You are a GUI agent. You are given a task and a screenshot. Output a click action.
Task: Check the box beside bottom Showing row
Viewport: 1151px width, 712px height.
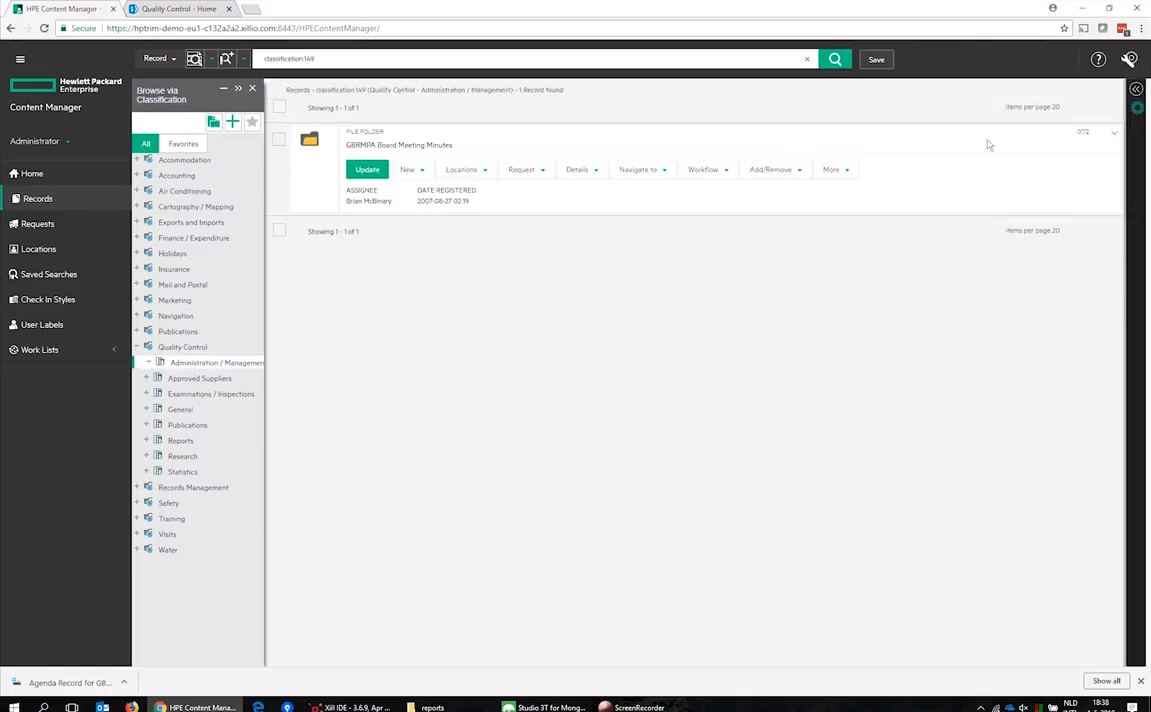pos(280,231)
